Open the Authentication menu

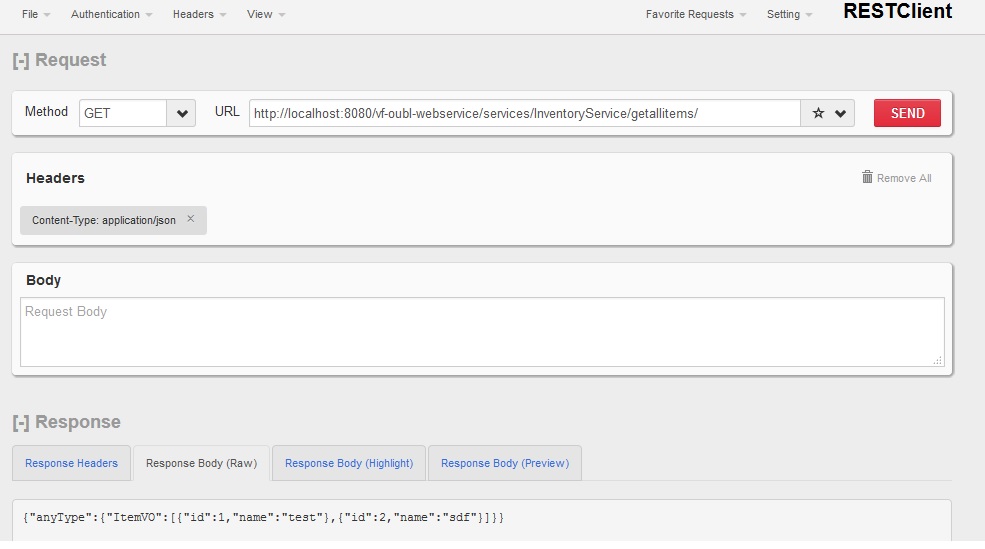[111, 15]
